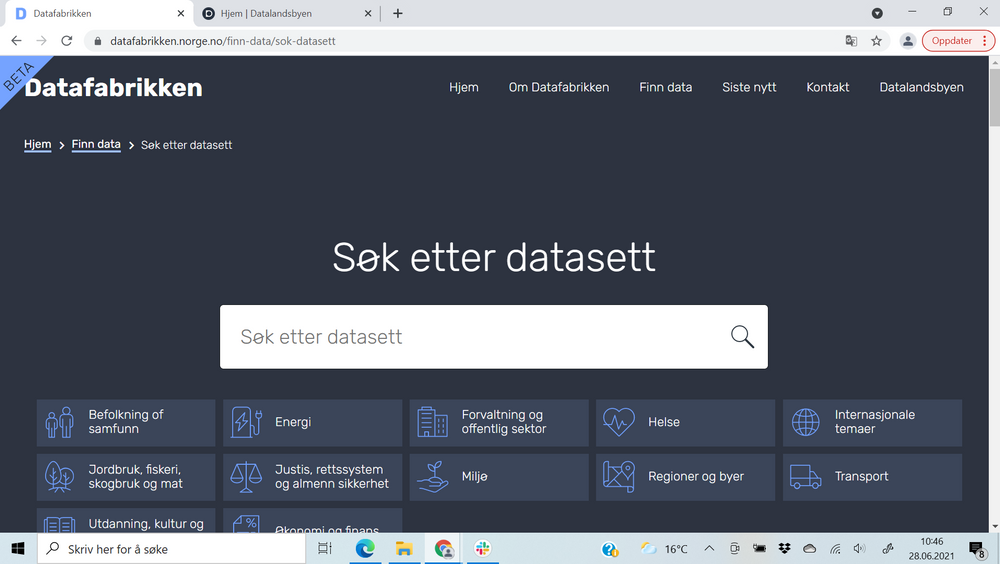Open Finn data navigation item

[665, 87]
